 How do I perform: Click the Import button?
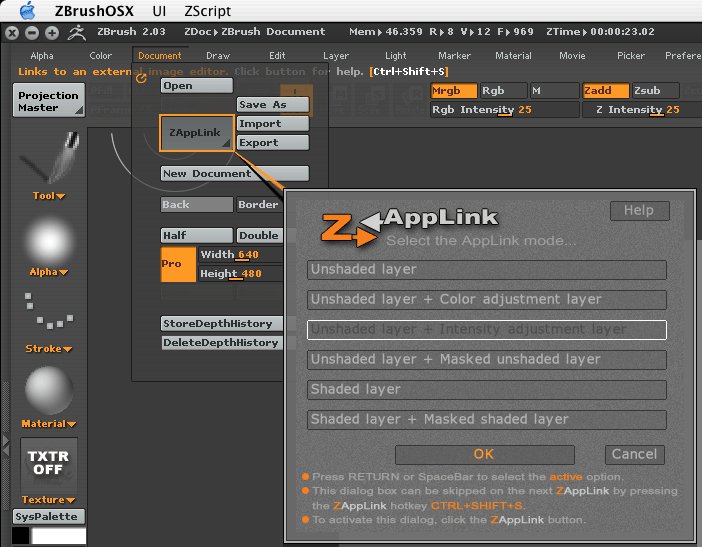(273, 124)
